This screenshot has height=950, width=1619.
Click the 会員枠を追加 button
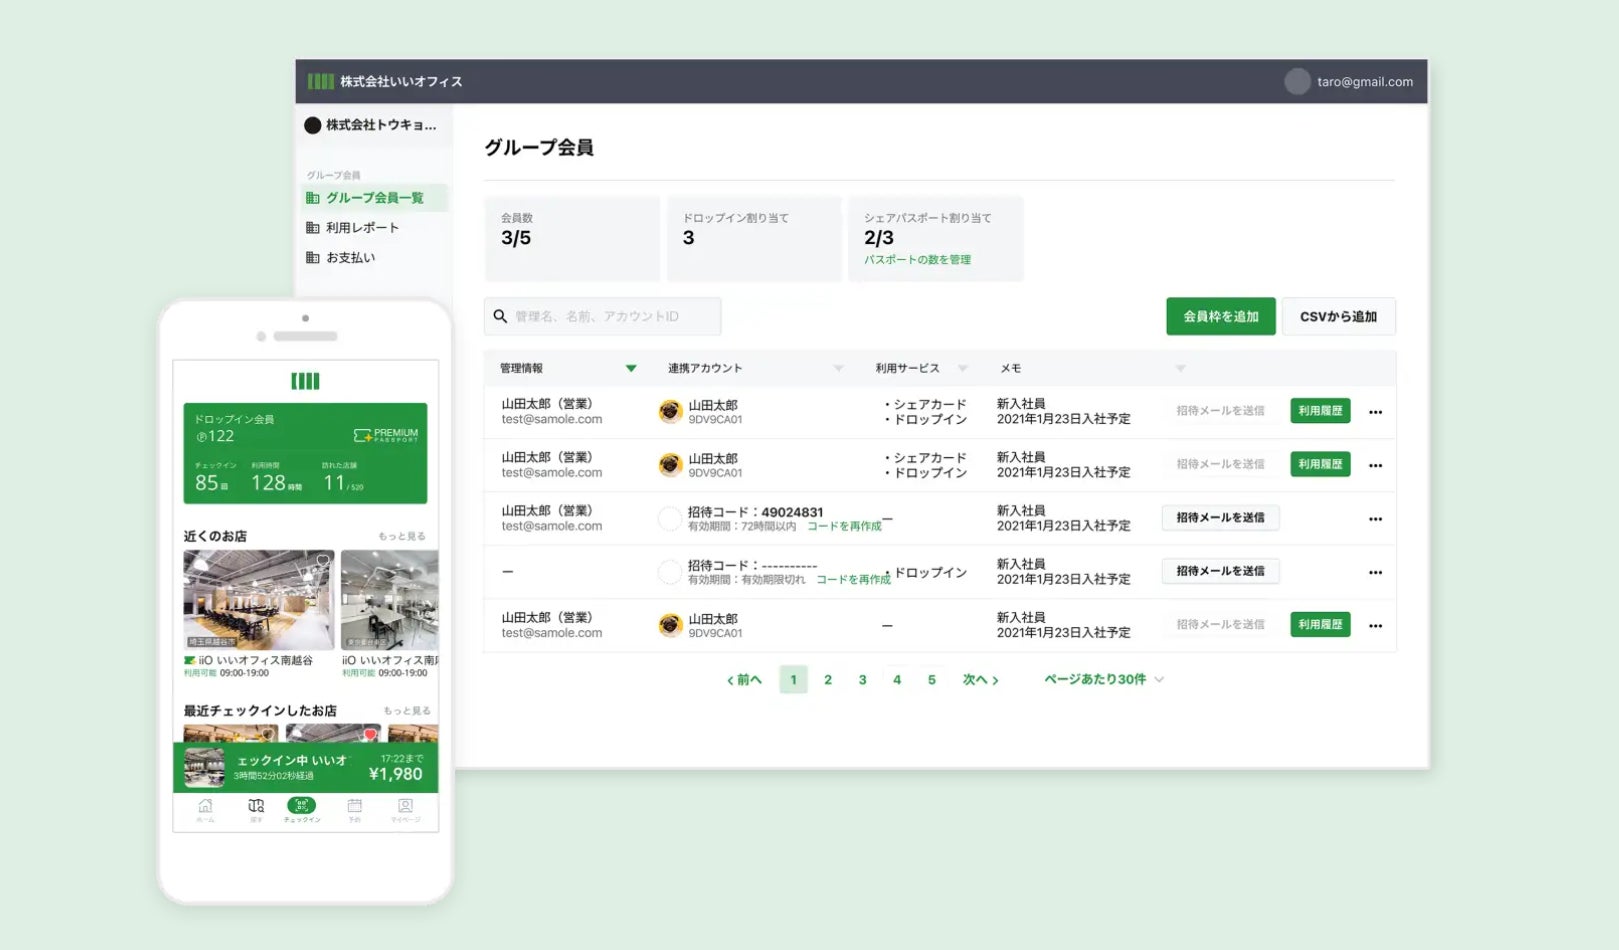click(1221, 316)
